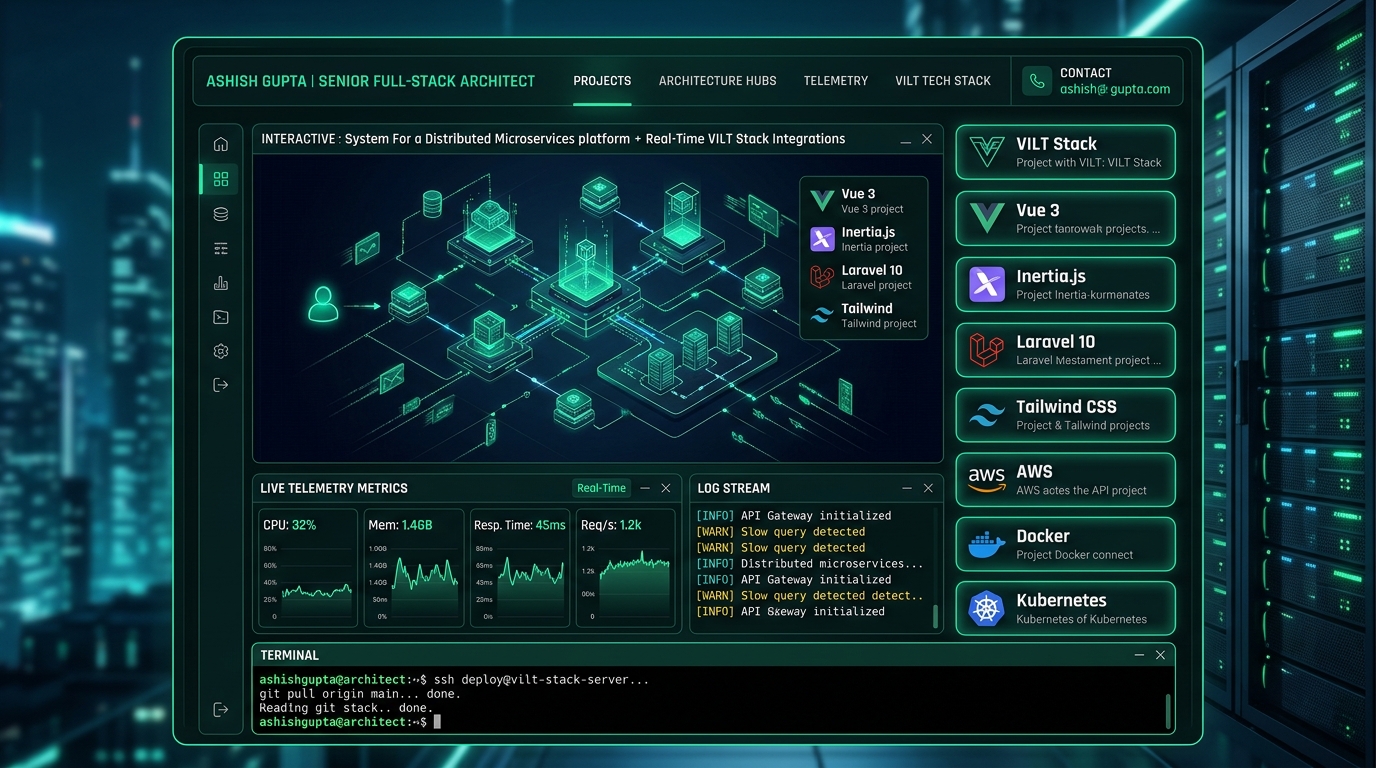Open the VILT Stack project card
This screenshot has height=768, width=1376.
point(1065,152)
